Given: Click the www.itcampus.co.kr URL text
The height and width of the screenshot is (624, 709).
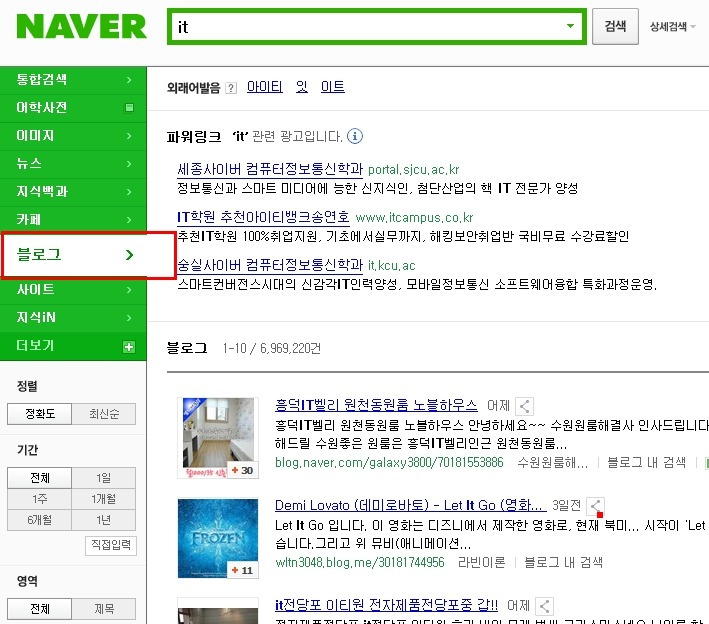Looking at the screenshot, I should (414, 218).
